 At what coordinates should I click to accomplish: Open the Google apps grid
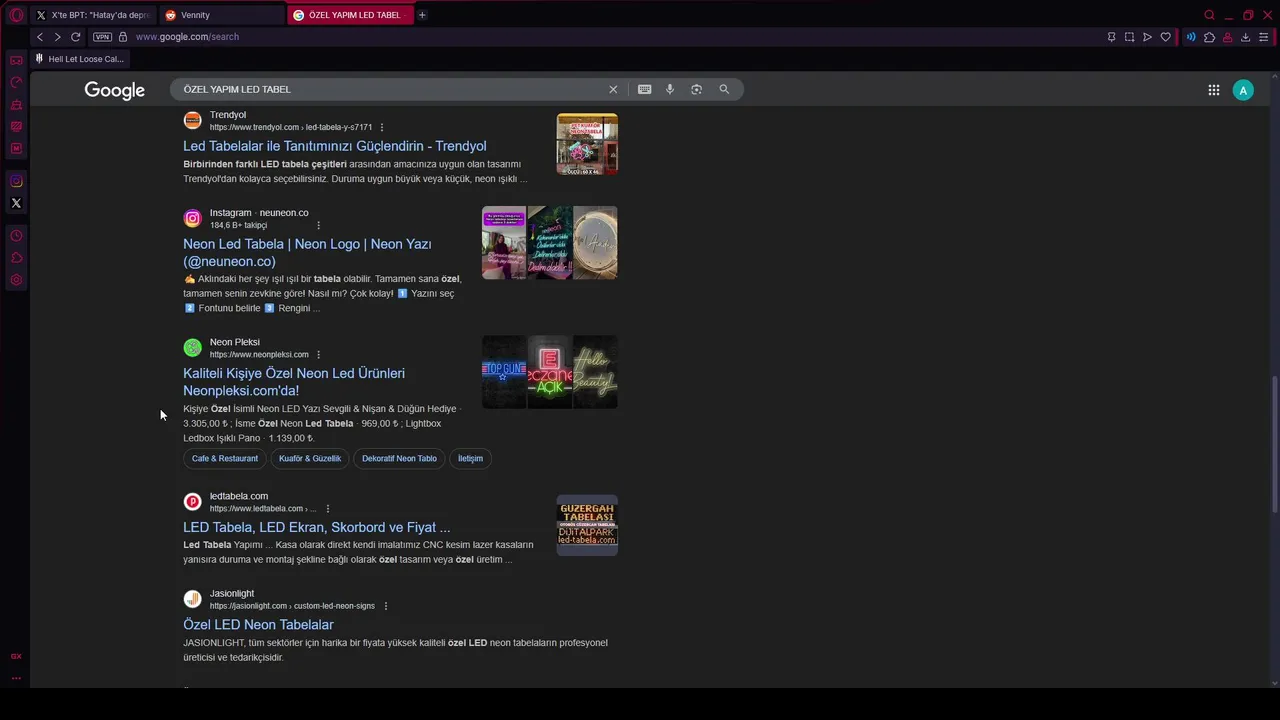click(x=1213, y=90)
